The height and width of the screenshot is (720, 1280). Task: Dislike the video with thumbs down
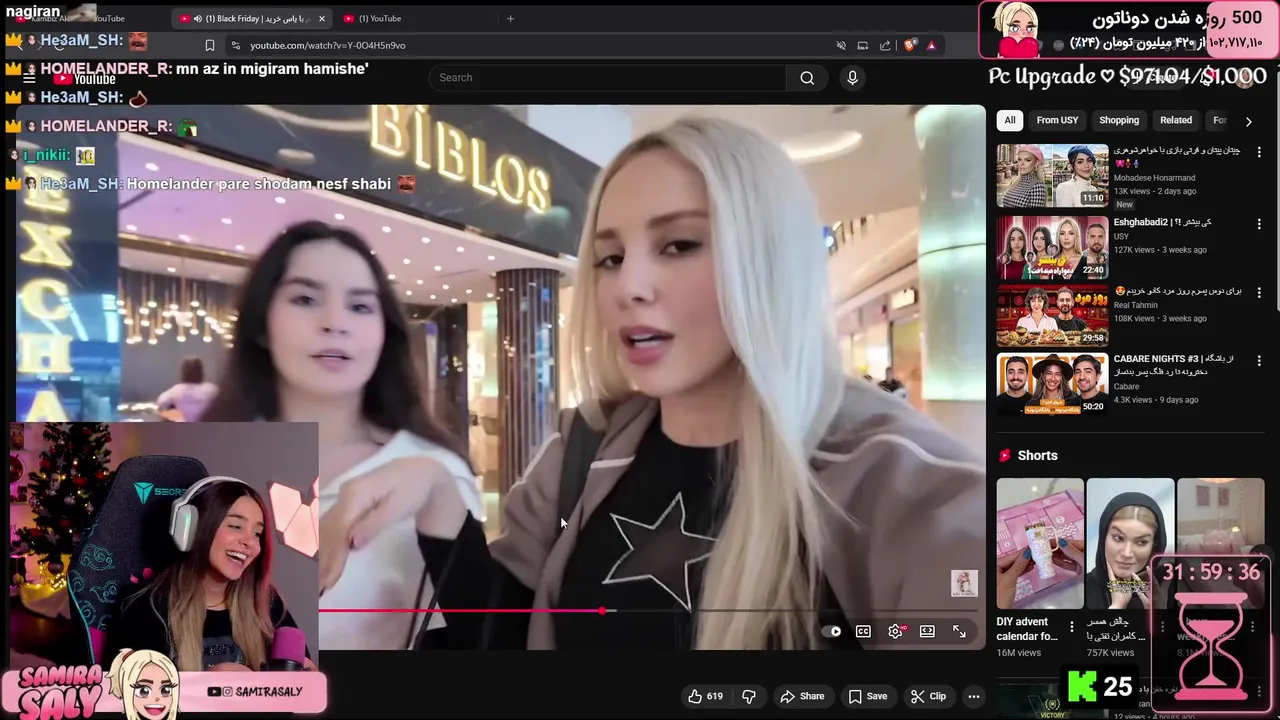(749, 696)
